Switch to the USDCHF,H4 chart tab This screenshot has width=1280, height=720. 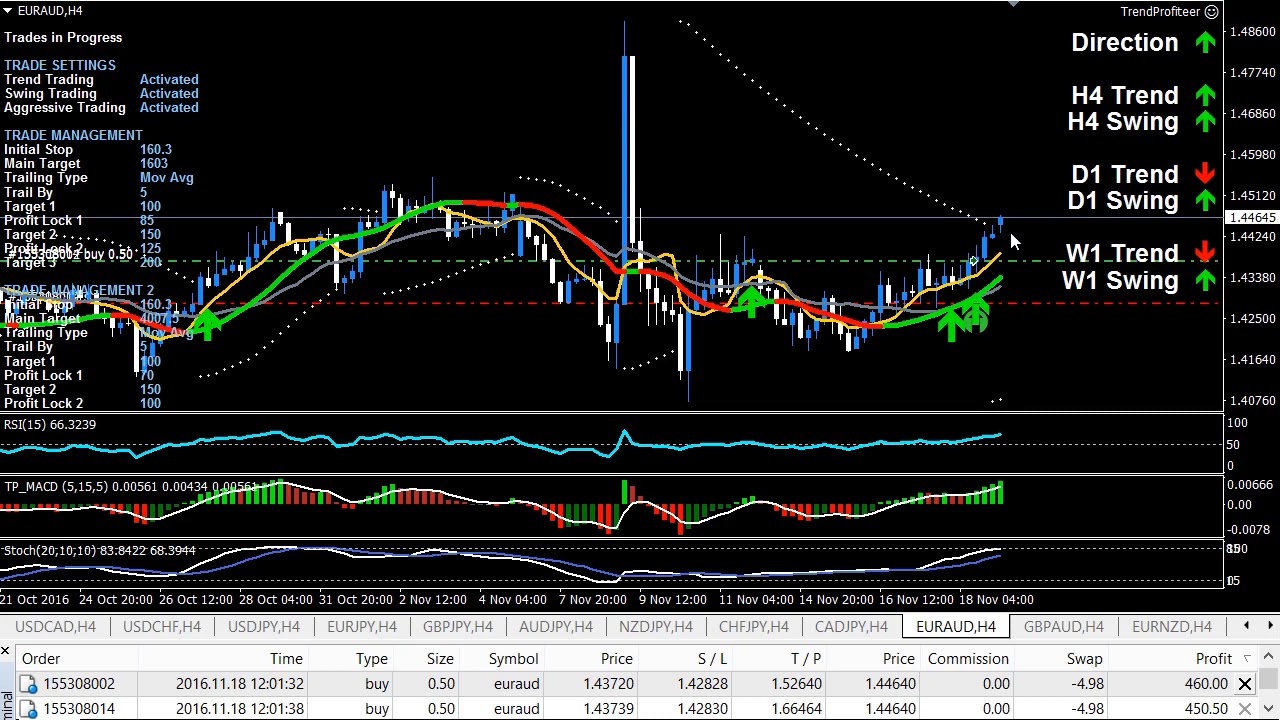coord(162,627)
